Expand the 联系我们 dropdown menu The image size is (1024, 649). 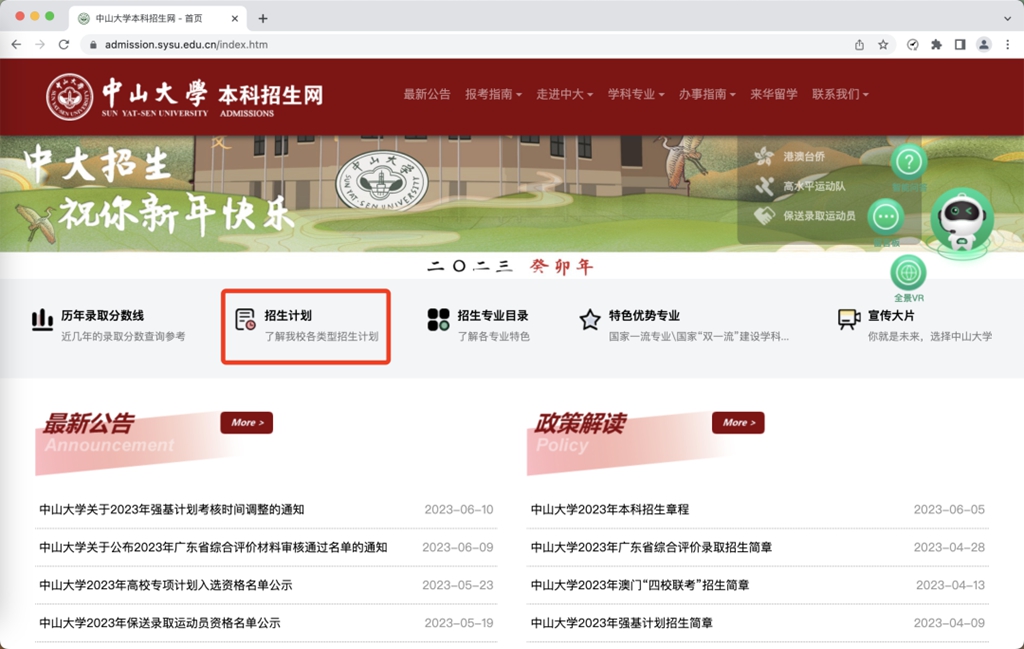840,94
